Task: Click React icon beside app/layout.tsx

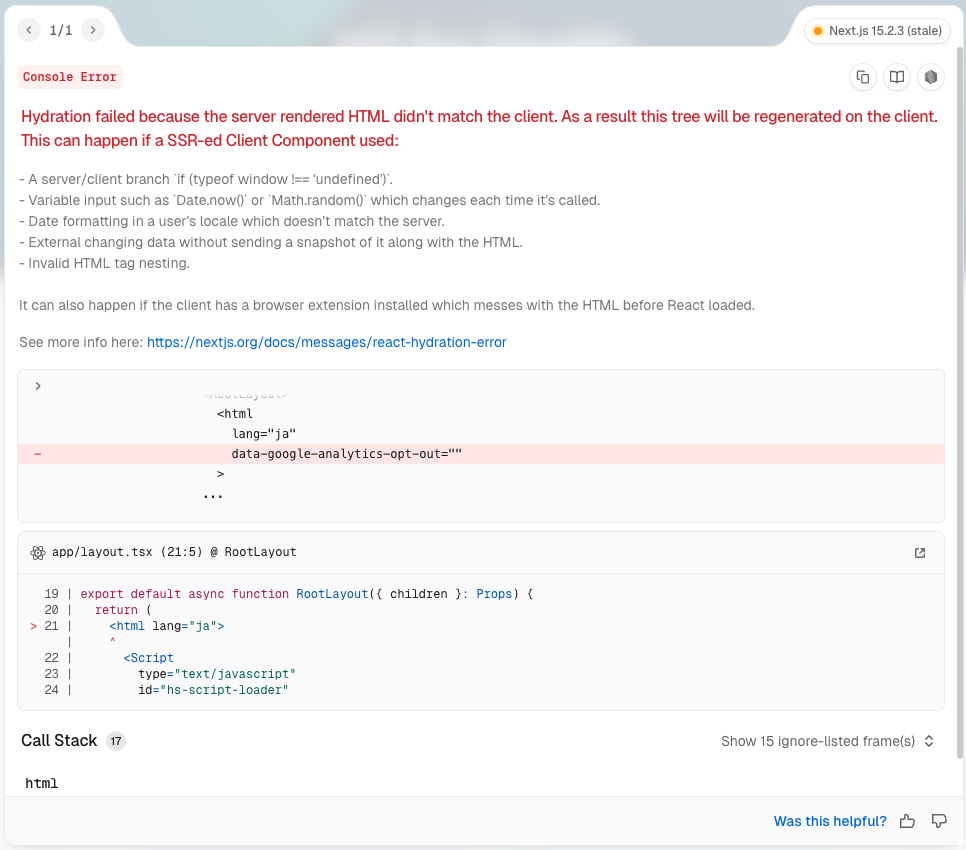Action: tap(38, 552)
